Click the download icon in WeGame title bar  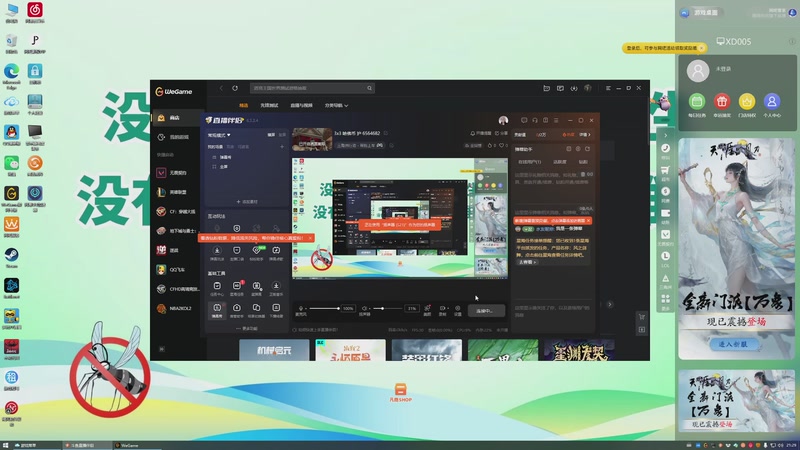pyautogui.click(x=574, y=88)
